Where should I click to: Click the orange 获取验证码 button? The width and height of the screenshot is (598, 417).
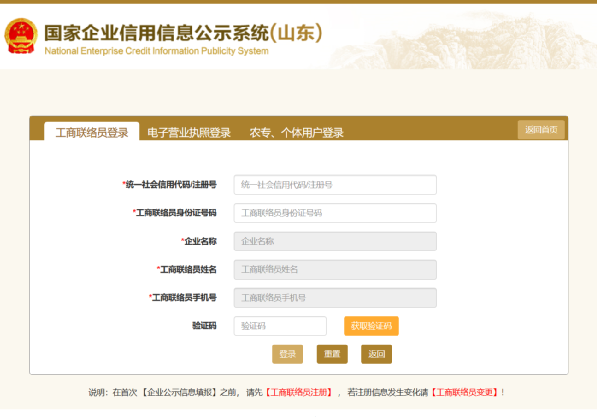[x=371, y=326]
